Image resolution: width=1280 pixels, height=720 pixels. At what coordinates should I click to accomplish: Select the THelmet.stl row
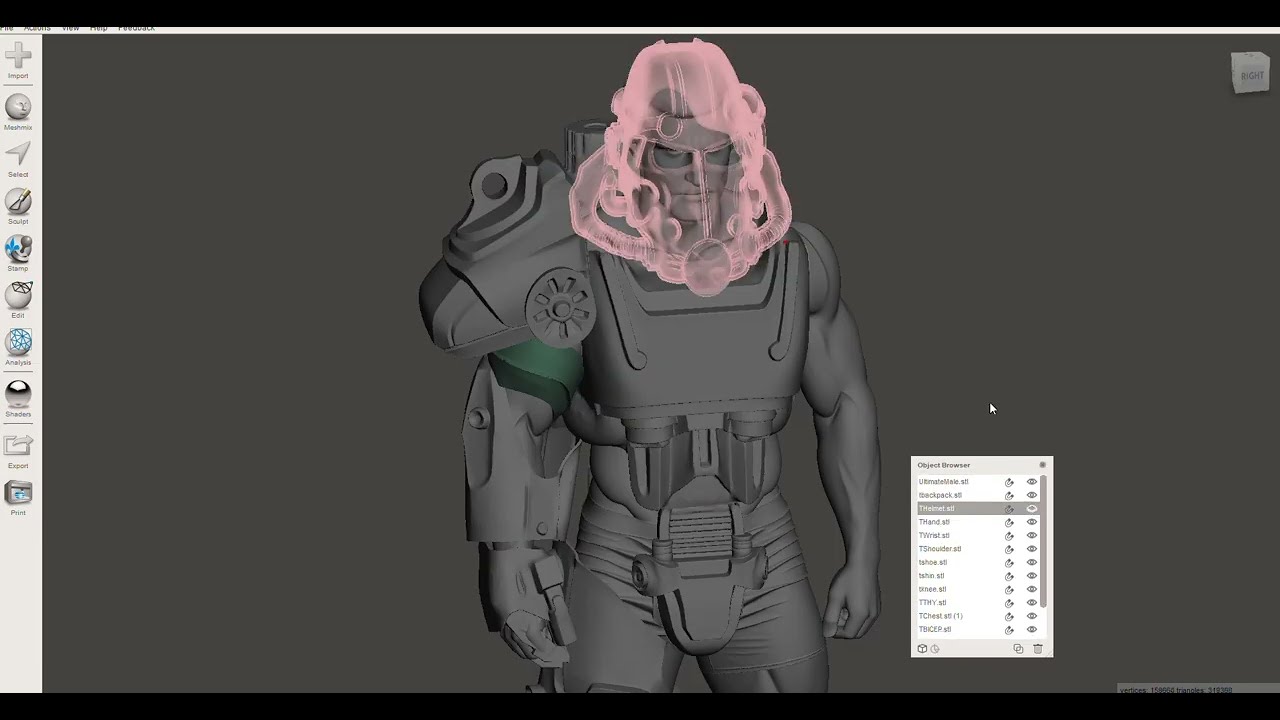click(978, 509)
